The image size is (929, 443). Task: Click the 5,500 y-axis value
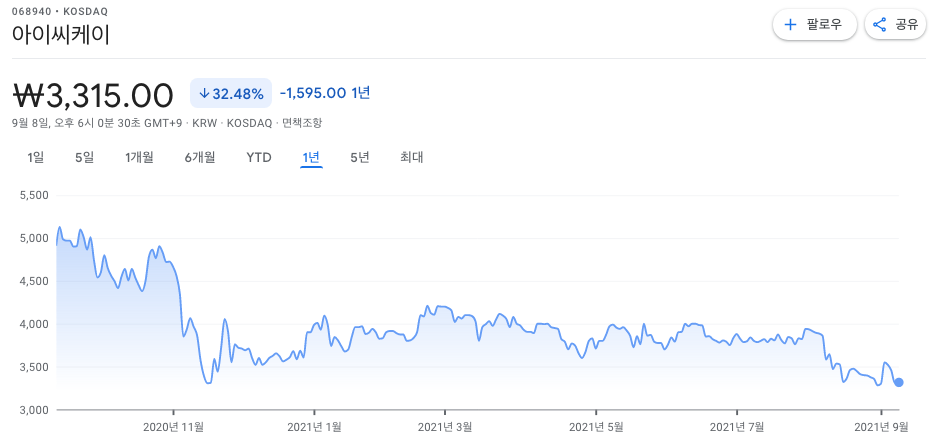(36, 195)
